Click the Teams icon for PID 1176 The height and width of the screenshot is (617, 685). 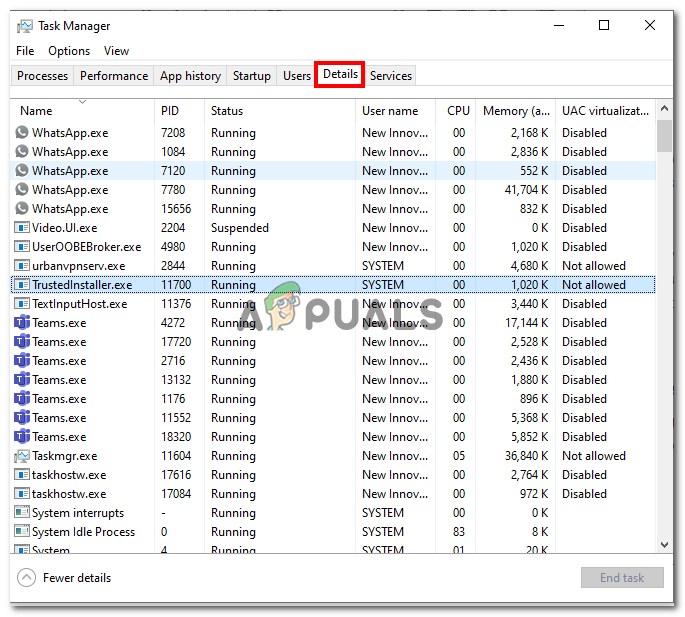[x=22, y=399]
